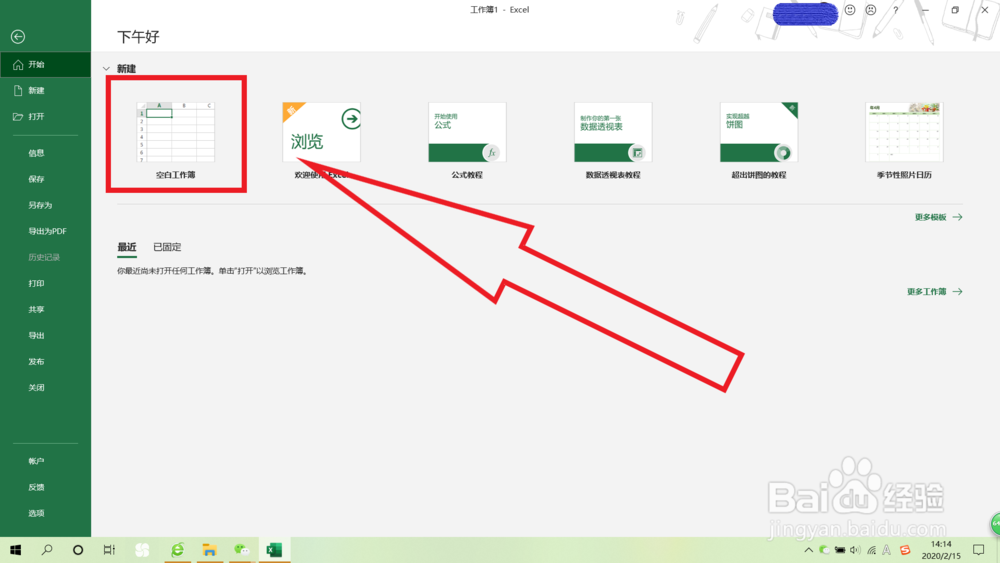Click the white four-petal icon on taskbar
The image size is (1000, 563).
pyautogui.click(x=142, y=550)
